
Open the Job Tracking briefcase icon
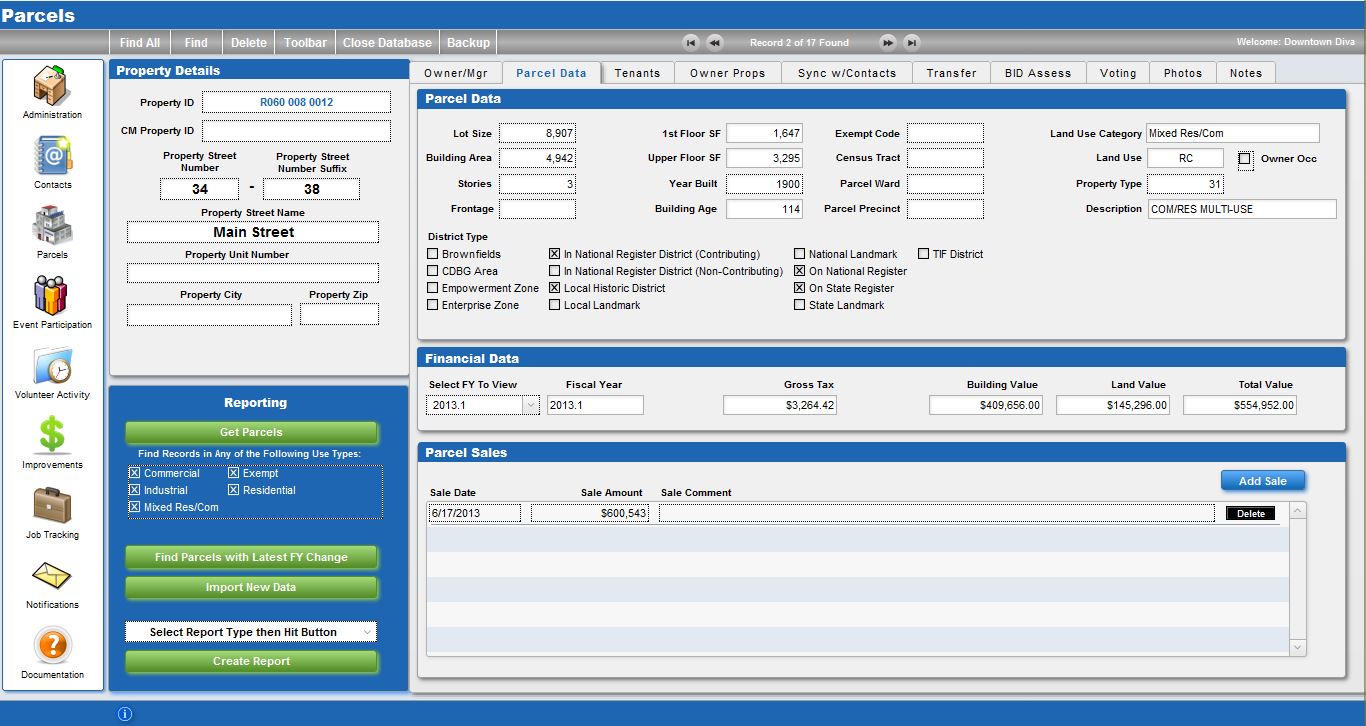coord(52,506)
